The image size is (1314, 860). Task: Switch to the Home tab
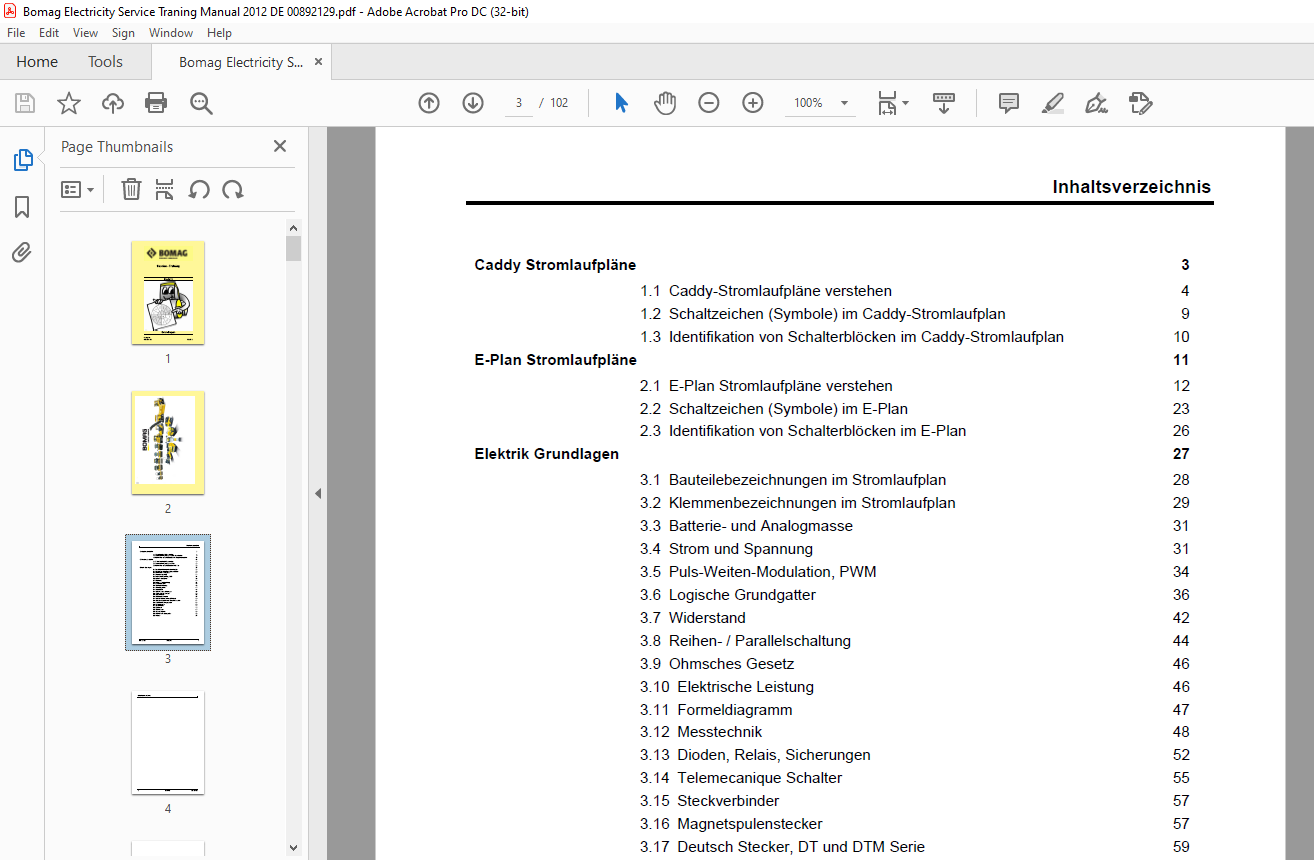pos(37,61)
